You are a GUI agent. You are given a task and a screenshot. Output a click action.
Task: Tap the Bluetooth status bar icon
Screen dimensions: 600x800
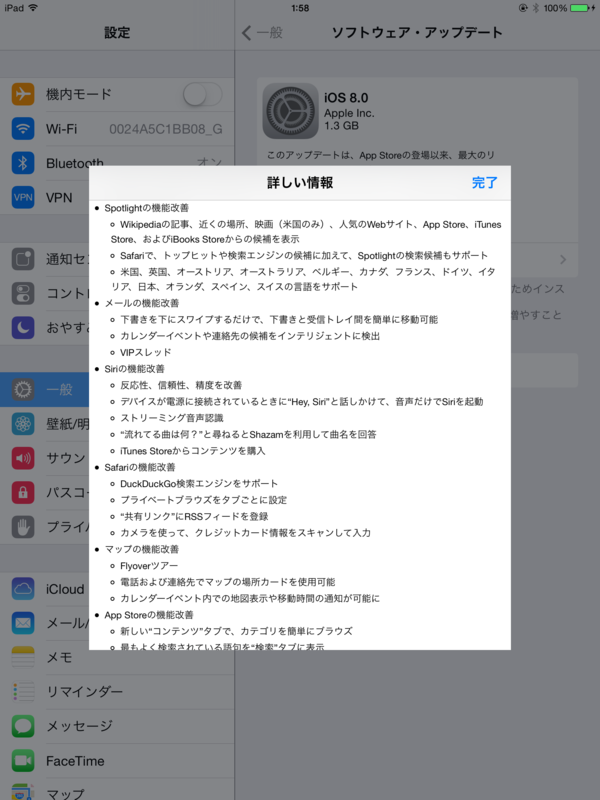tap(536, 8)
